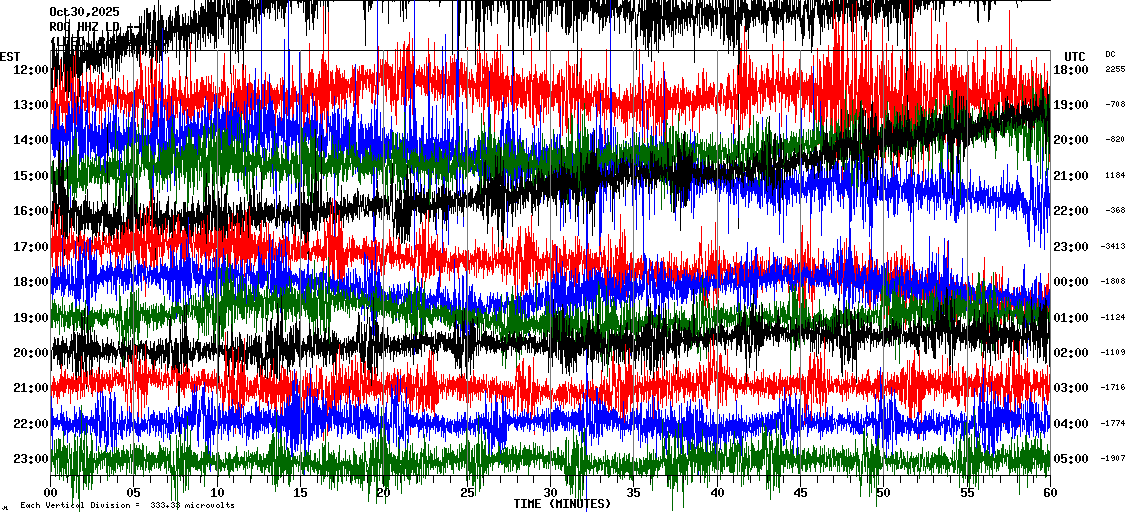
Task: Click the date text "Oct30,2025"
Action: (84, 12)
